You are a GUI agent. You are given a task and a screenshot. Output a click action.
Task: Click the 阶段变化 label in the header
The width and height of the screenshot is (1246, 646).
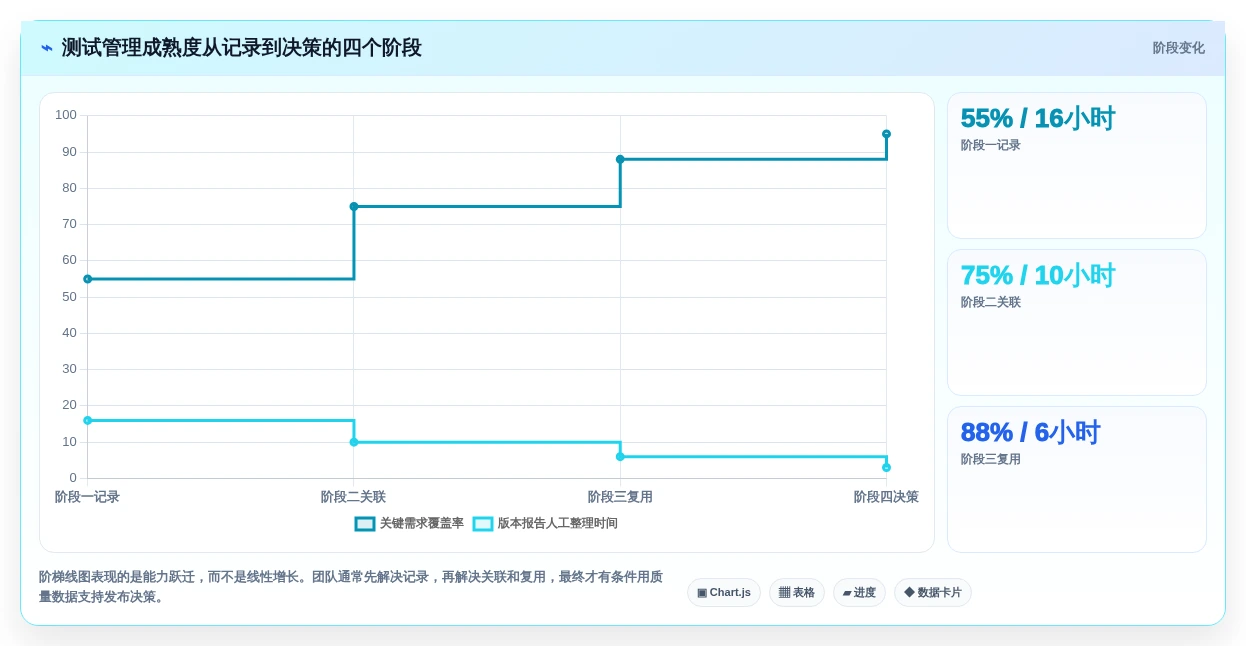point(1178,48)
